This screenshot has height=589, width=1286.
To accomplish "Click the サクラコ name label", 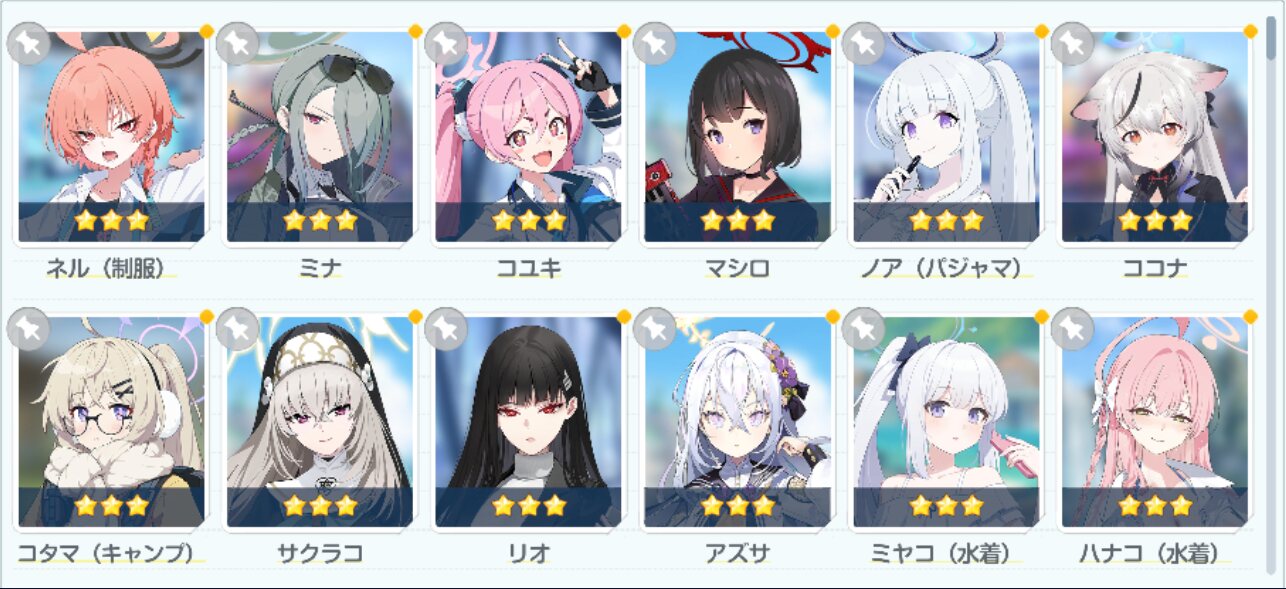I will [320, 553].
